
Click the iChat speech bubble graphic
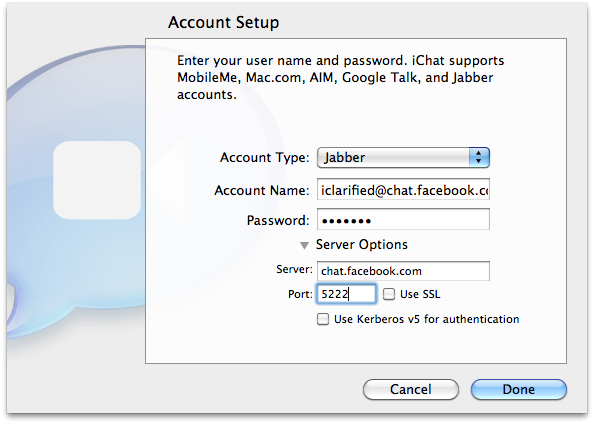click(x=76, y=189)
